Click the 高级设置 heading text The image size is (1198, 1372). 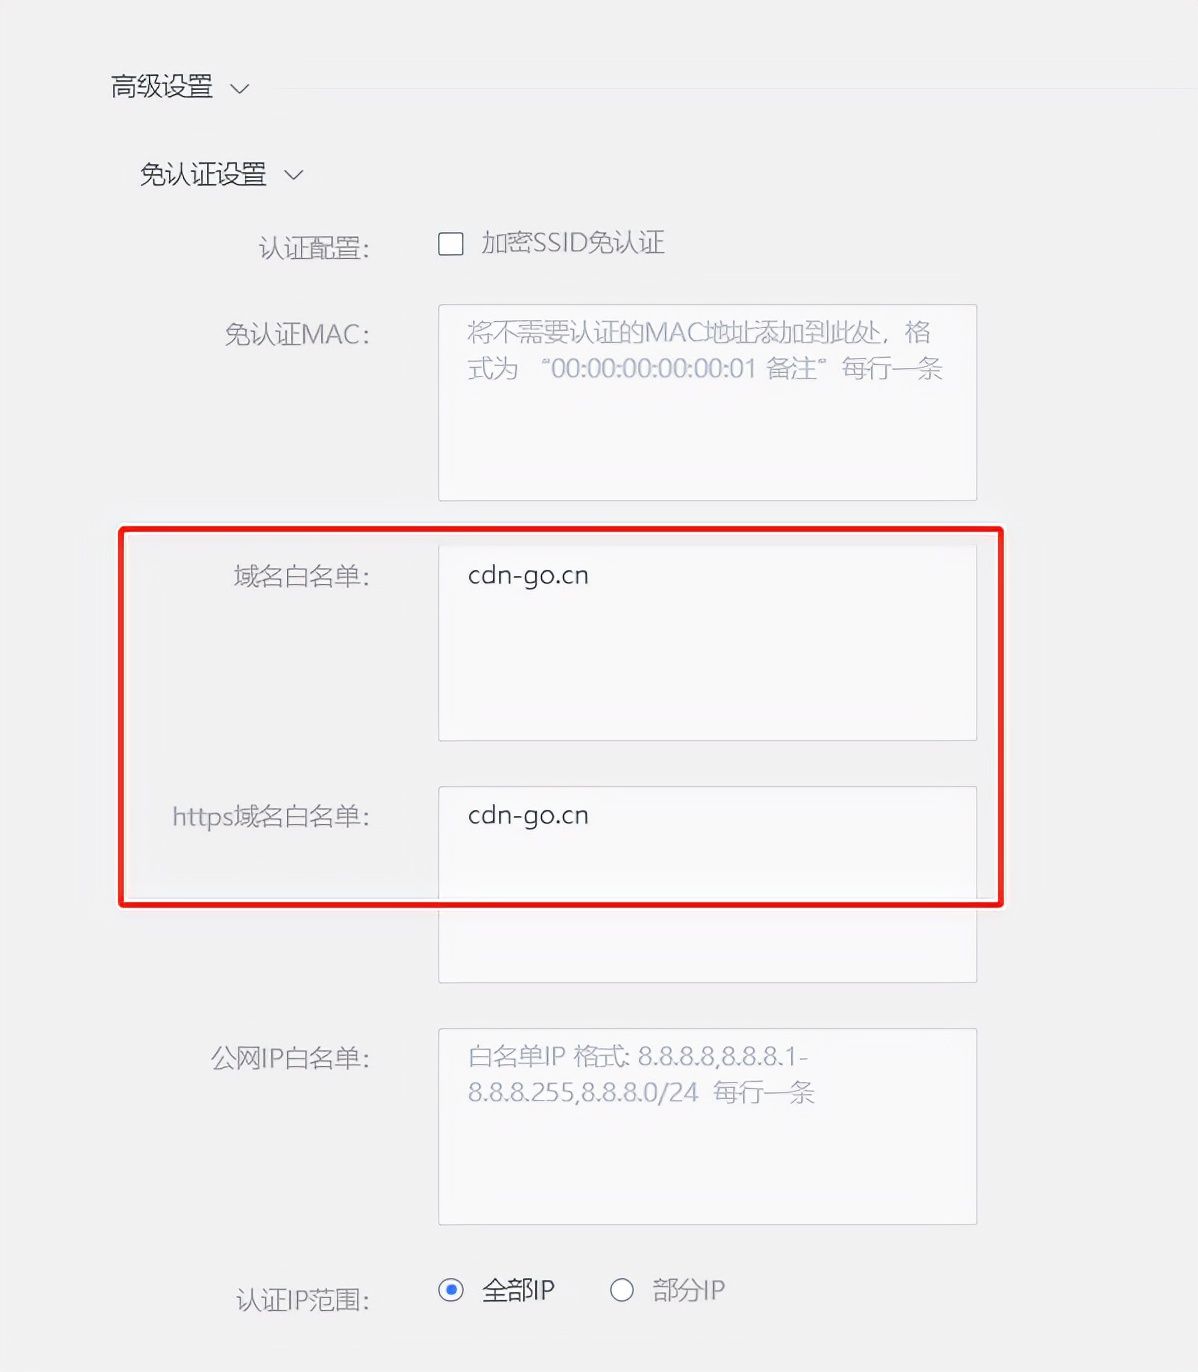[x=162, y=87]
